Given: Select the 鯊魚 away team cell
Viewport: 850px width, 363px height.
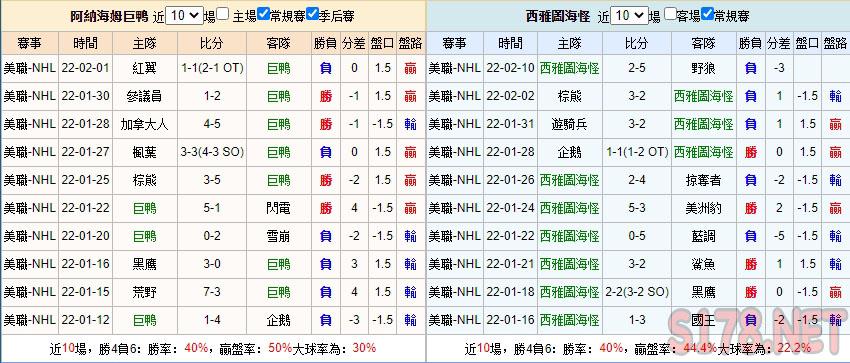Looking at the screenshot, I should (x=704, y=264).
